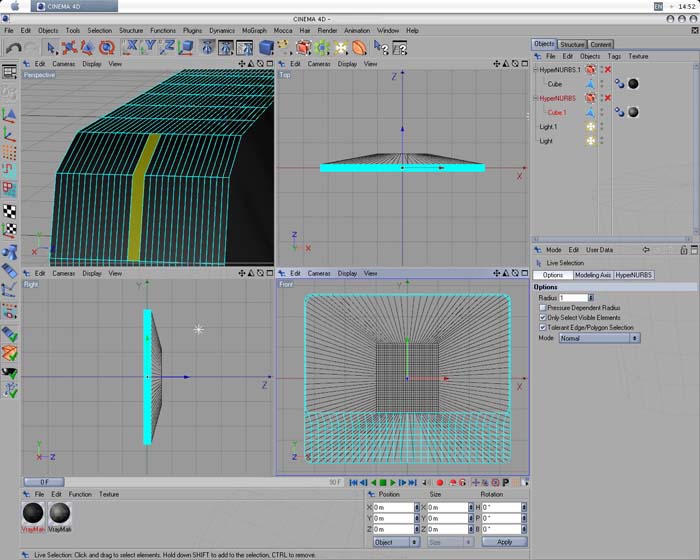Image resolution: width=700 pixels, height=560 pixels.
Task: Select the first VrayMat material thumbnail
Action: tap(33, 514)
